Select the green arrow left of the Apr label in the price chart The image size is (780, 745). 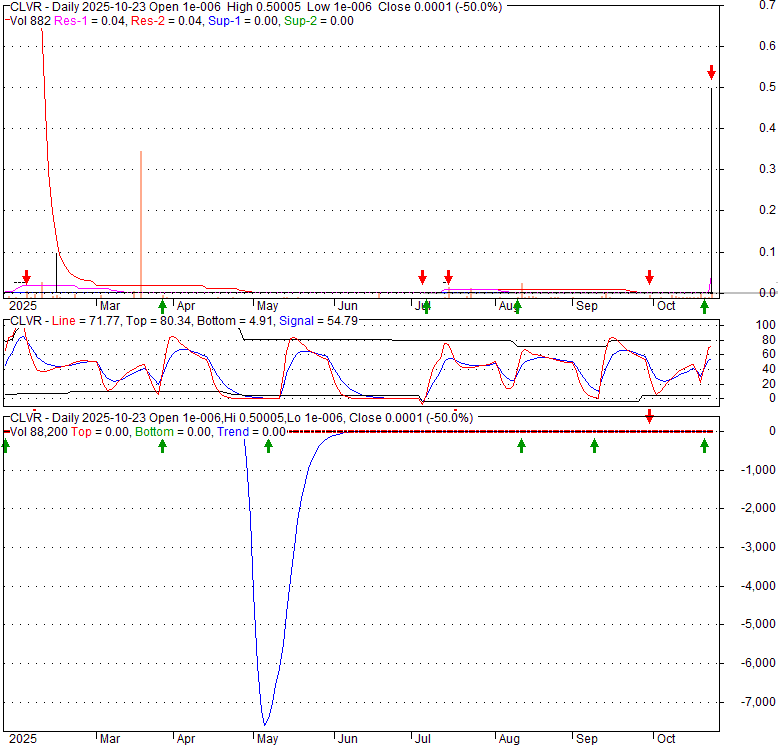pos(163,306)
